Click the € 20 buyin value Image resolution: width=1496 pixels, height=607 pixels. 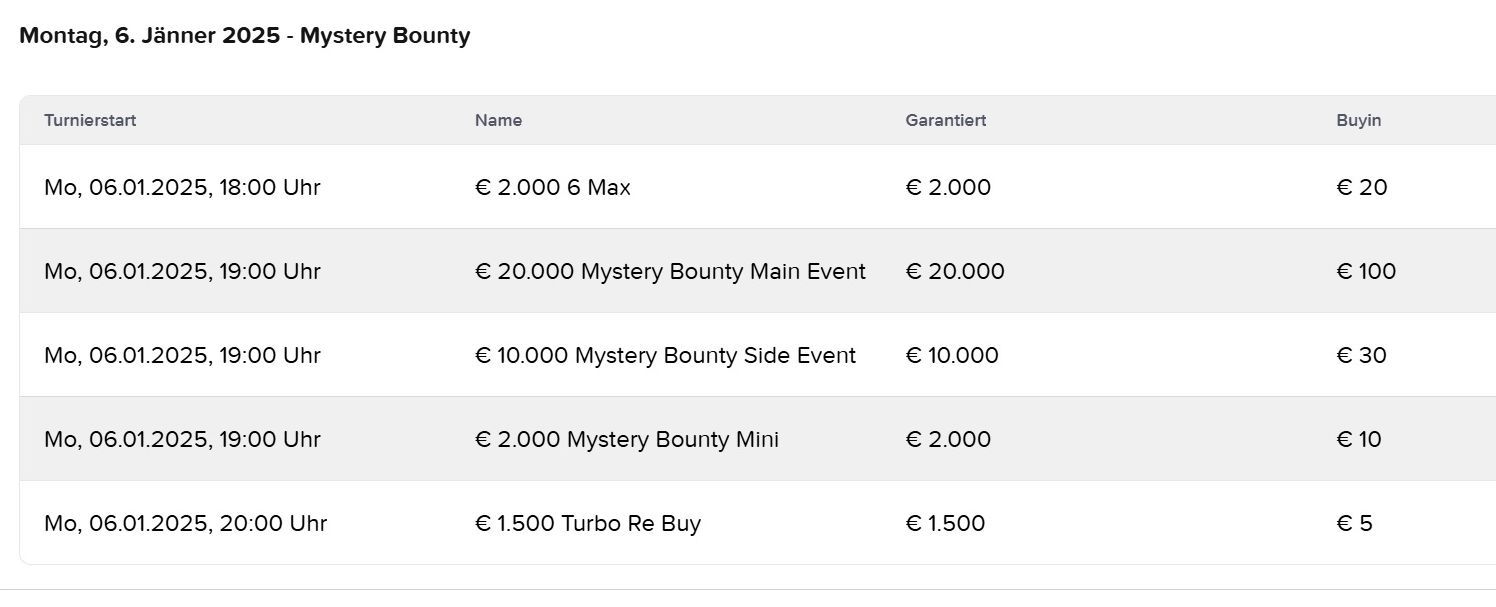1361,187
